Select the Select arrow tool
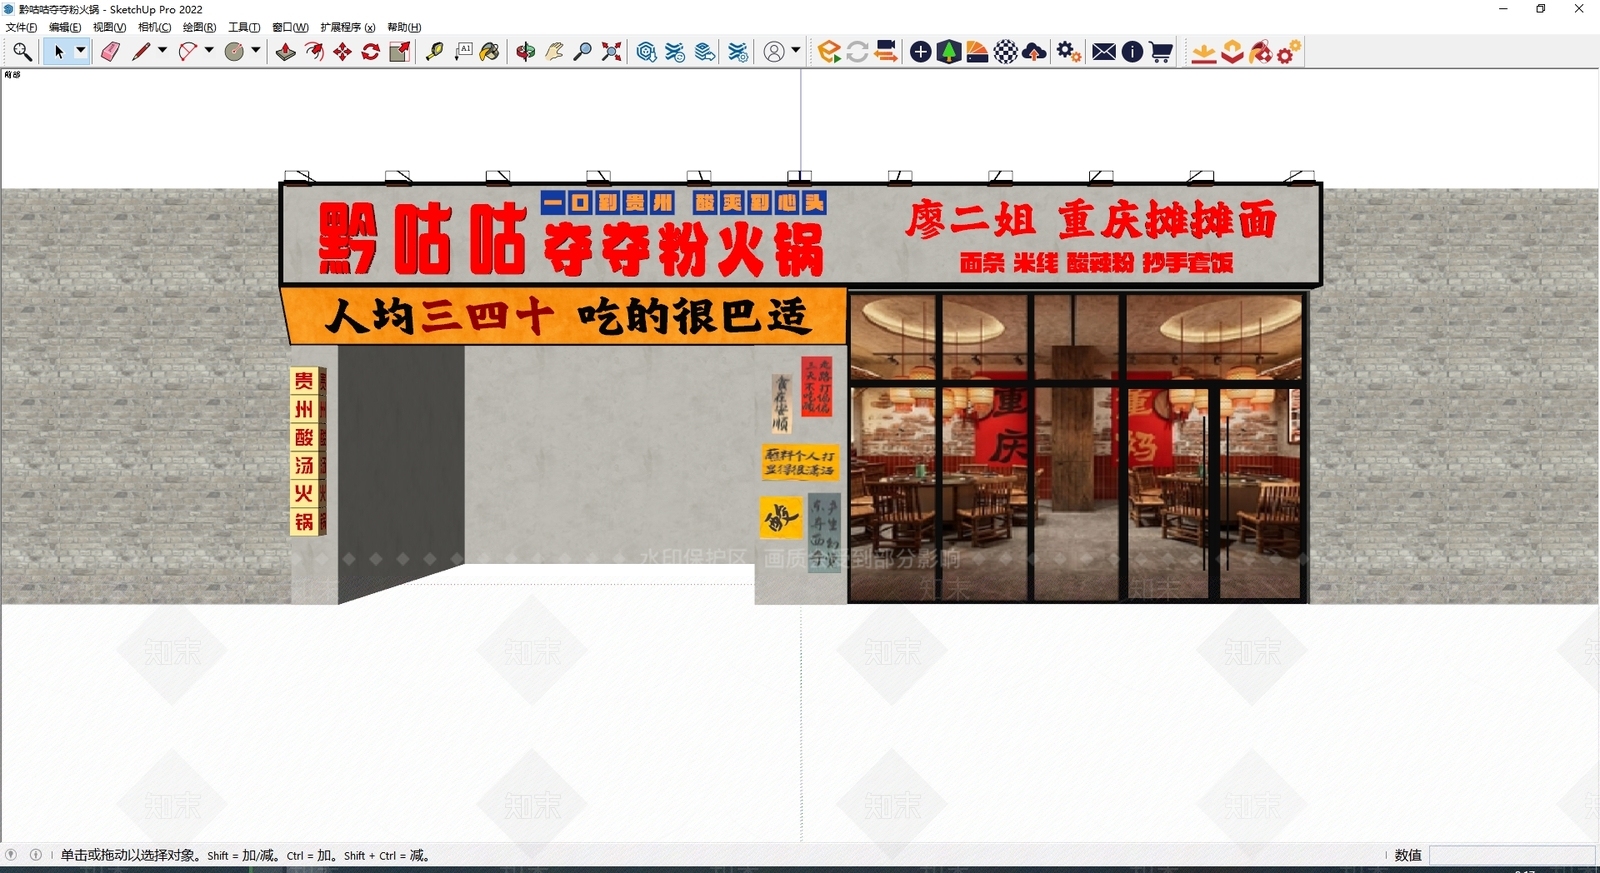Viewport: 1600px width, 873px height. (59, 52)
